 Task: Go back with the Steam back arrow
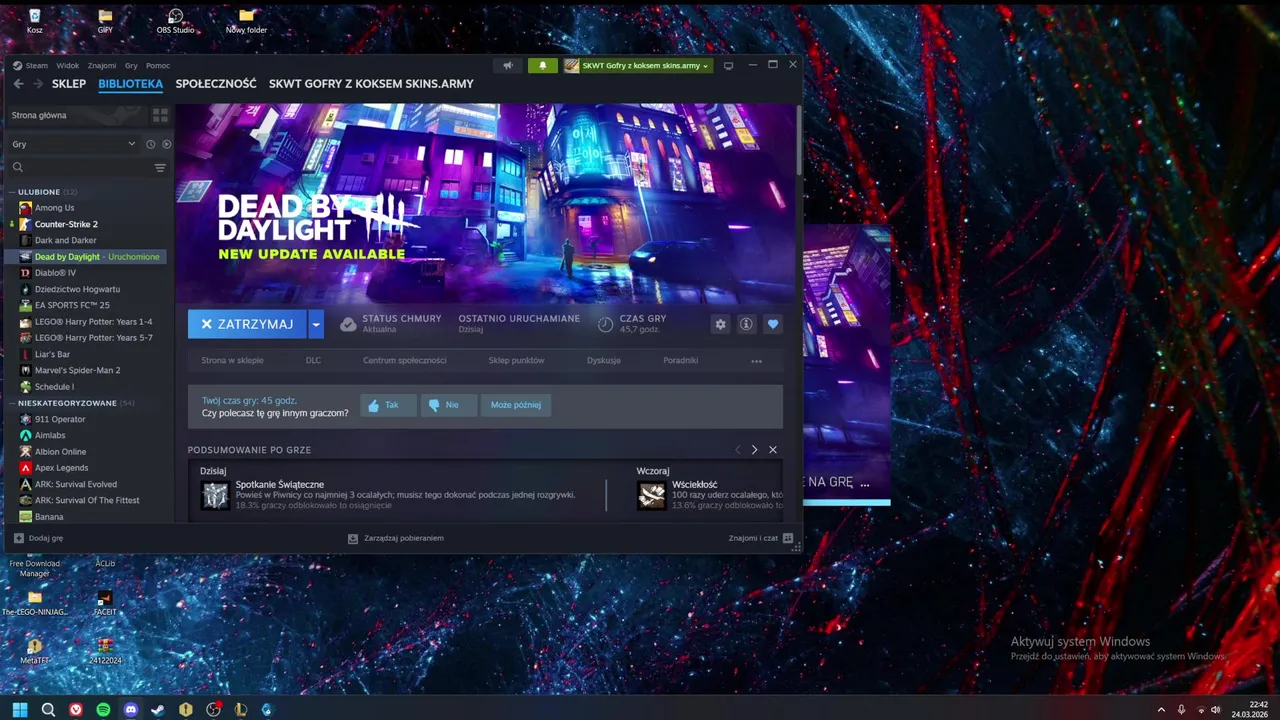point(18,84)
